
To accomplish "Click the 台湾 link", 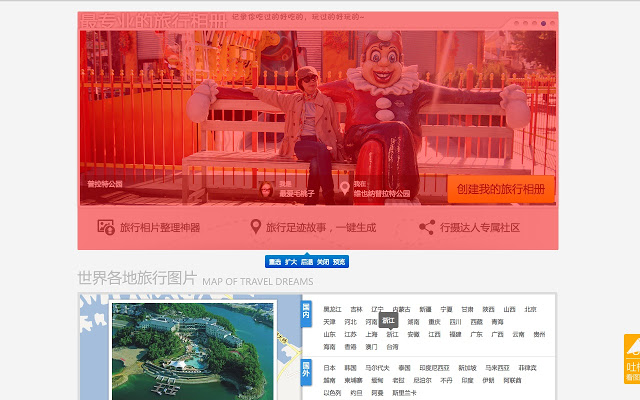I will [x=392, y=347].
